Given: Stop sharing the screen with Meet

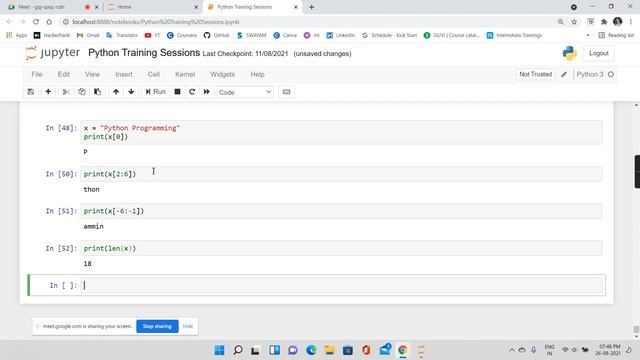Looking at the screenshot, I should tap(157, 326).
